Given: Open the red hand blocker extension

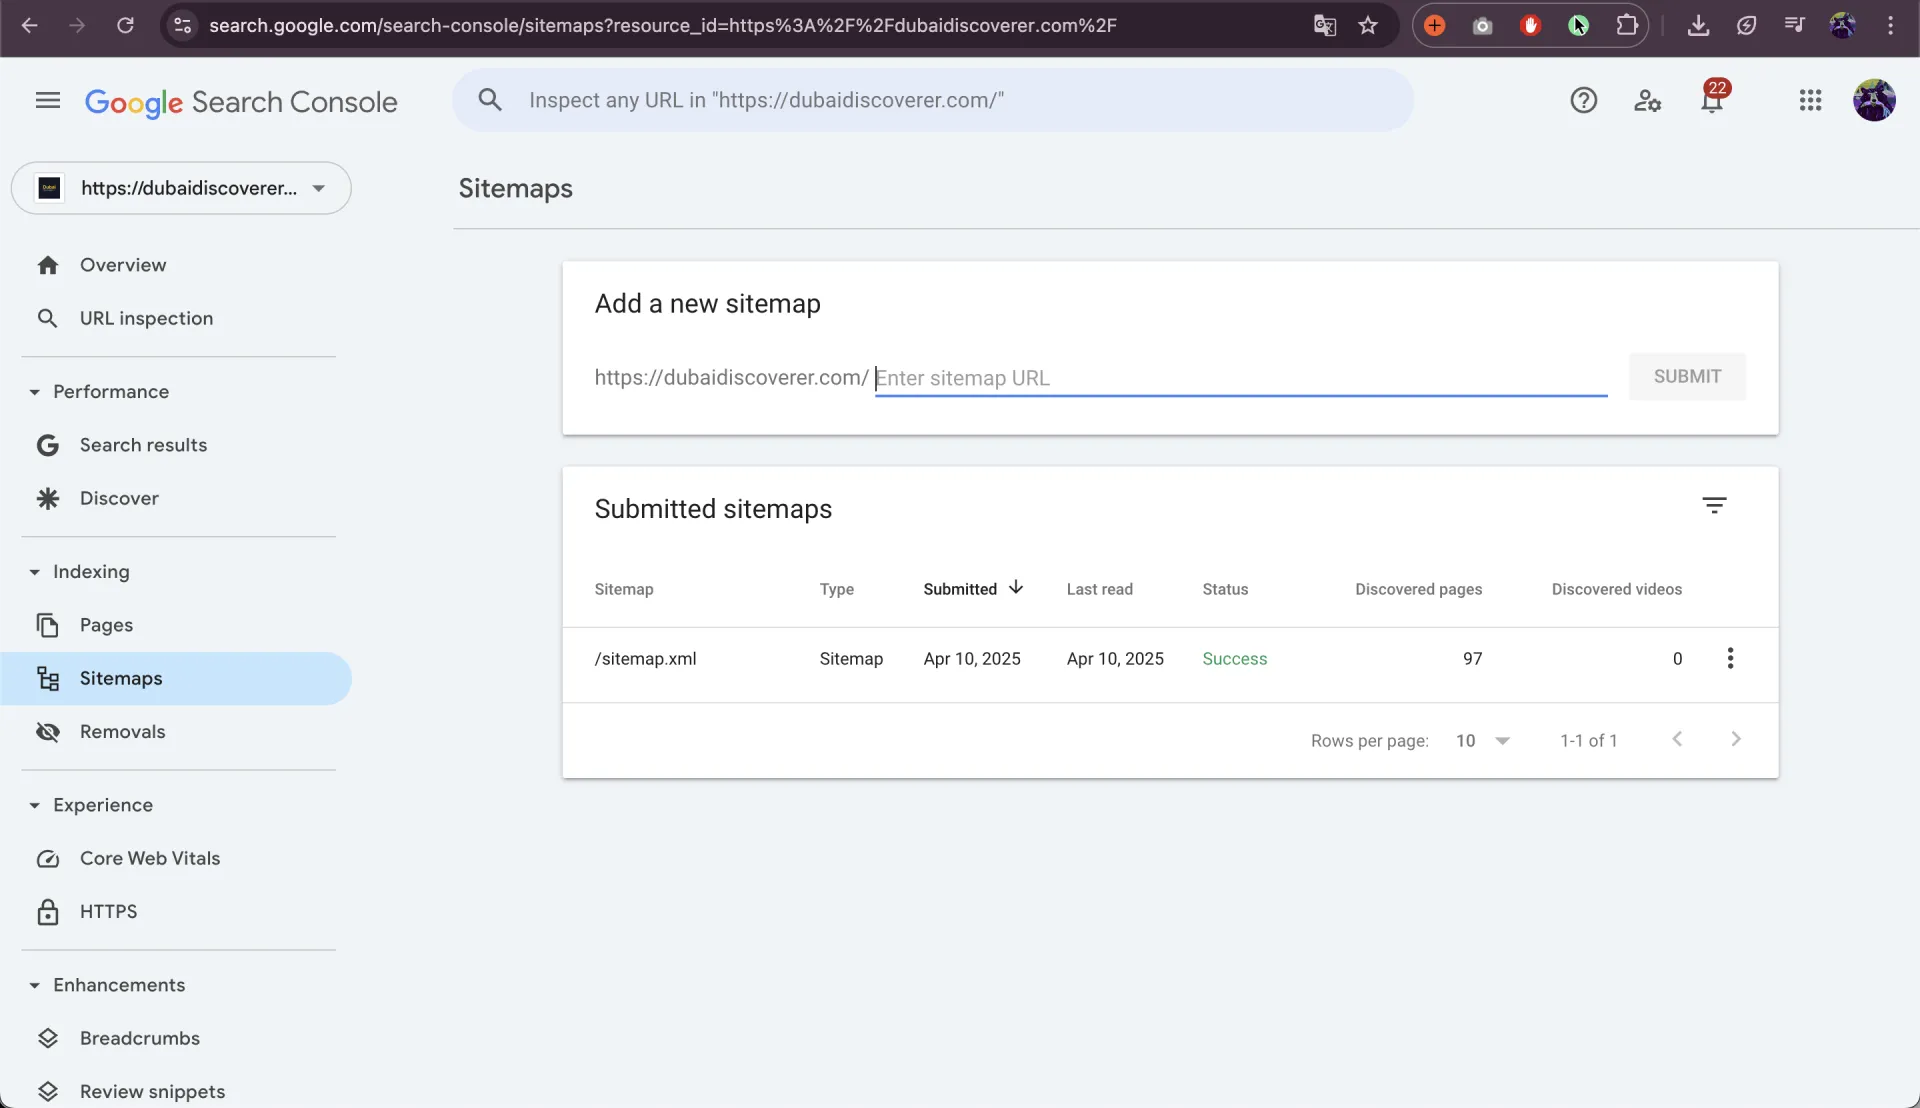Looking at the screenshot, I should coord(1530,25).
